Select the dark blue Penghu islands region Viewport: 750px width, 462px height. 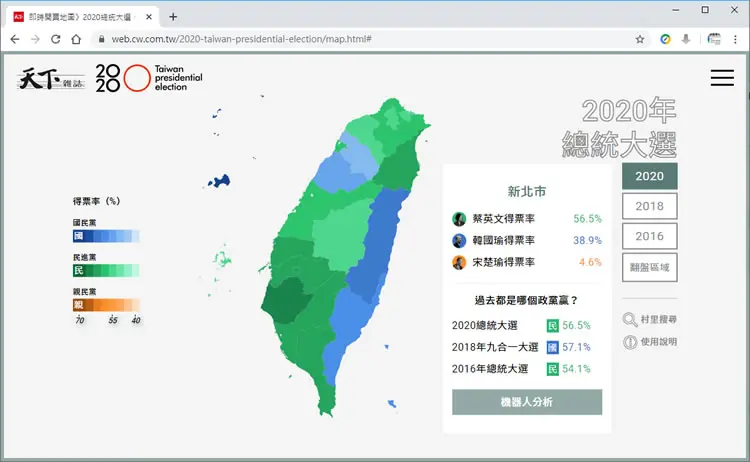coord(220,181)
